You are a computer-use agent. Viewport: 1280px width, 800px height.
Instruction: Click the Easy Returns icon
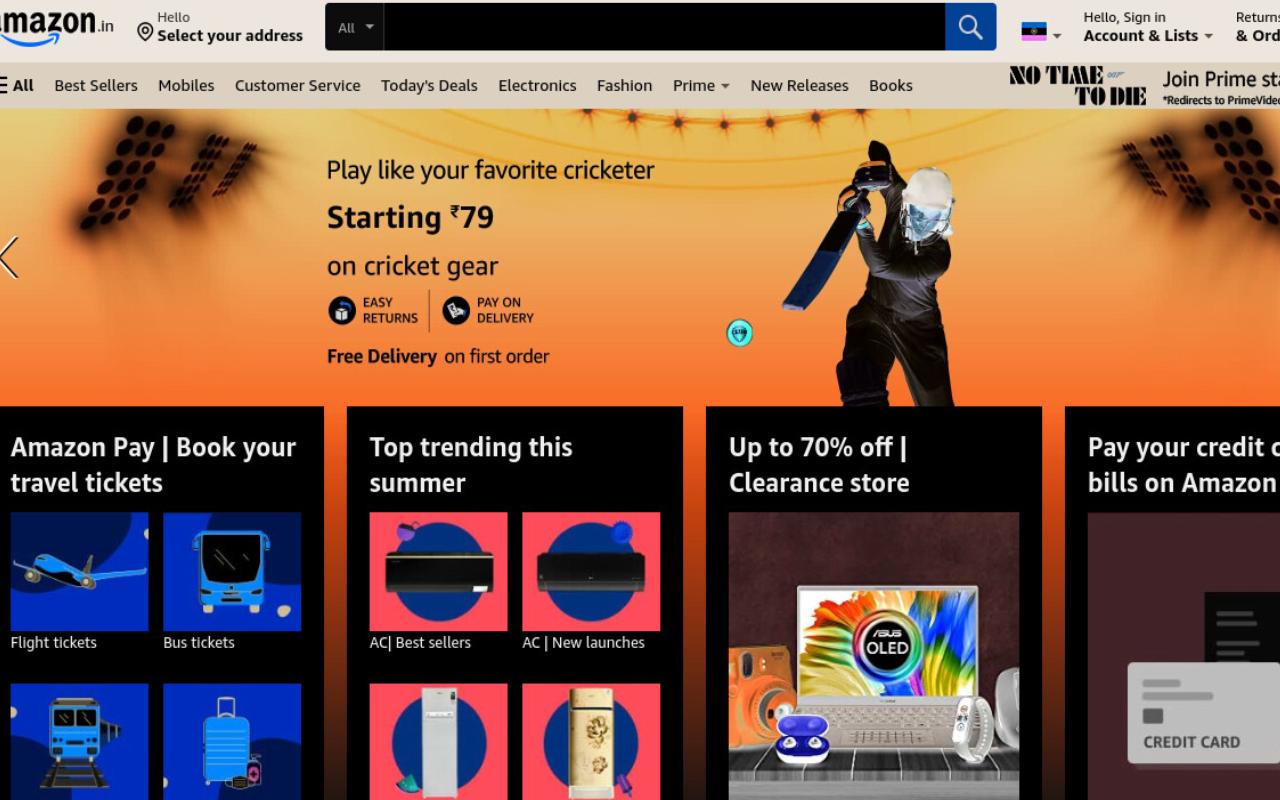[342, 310]
